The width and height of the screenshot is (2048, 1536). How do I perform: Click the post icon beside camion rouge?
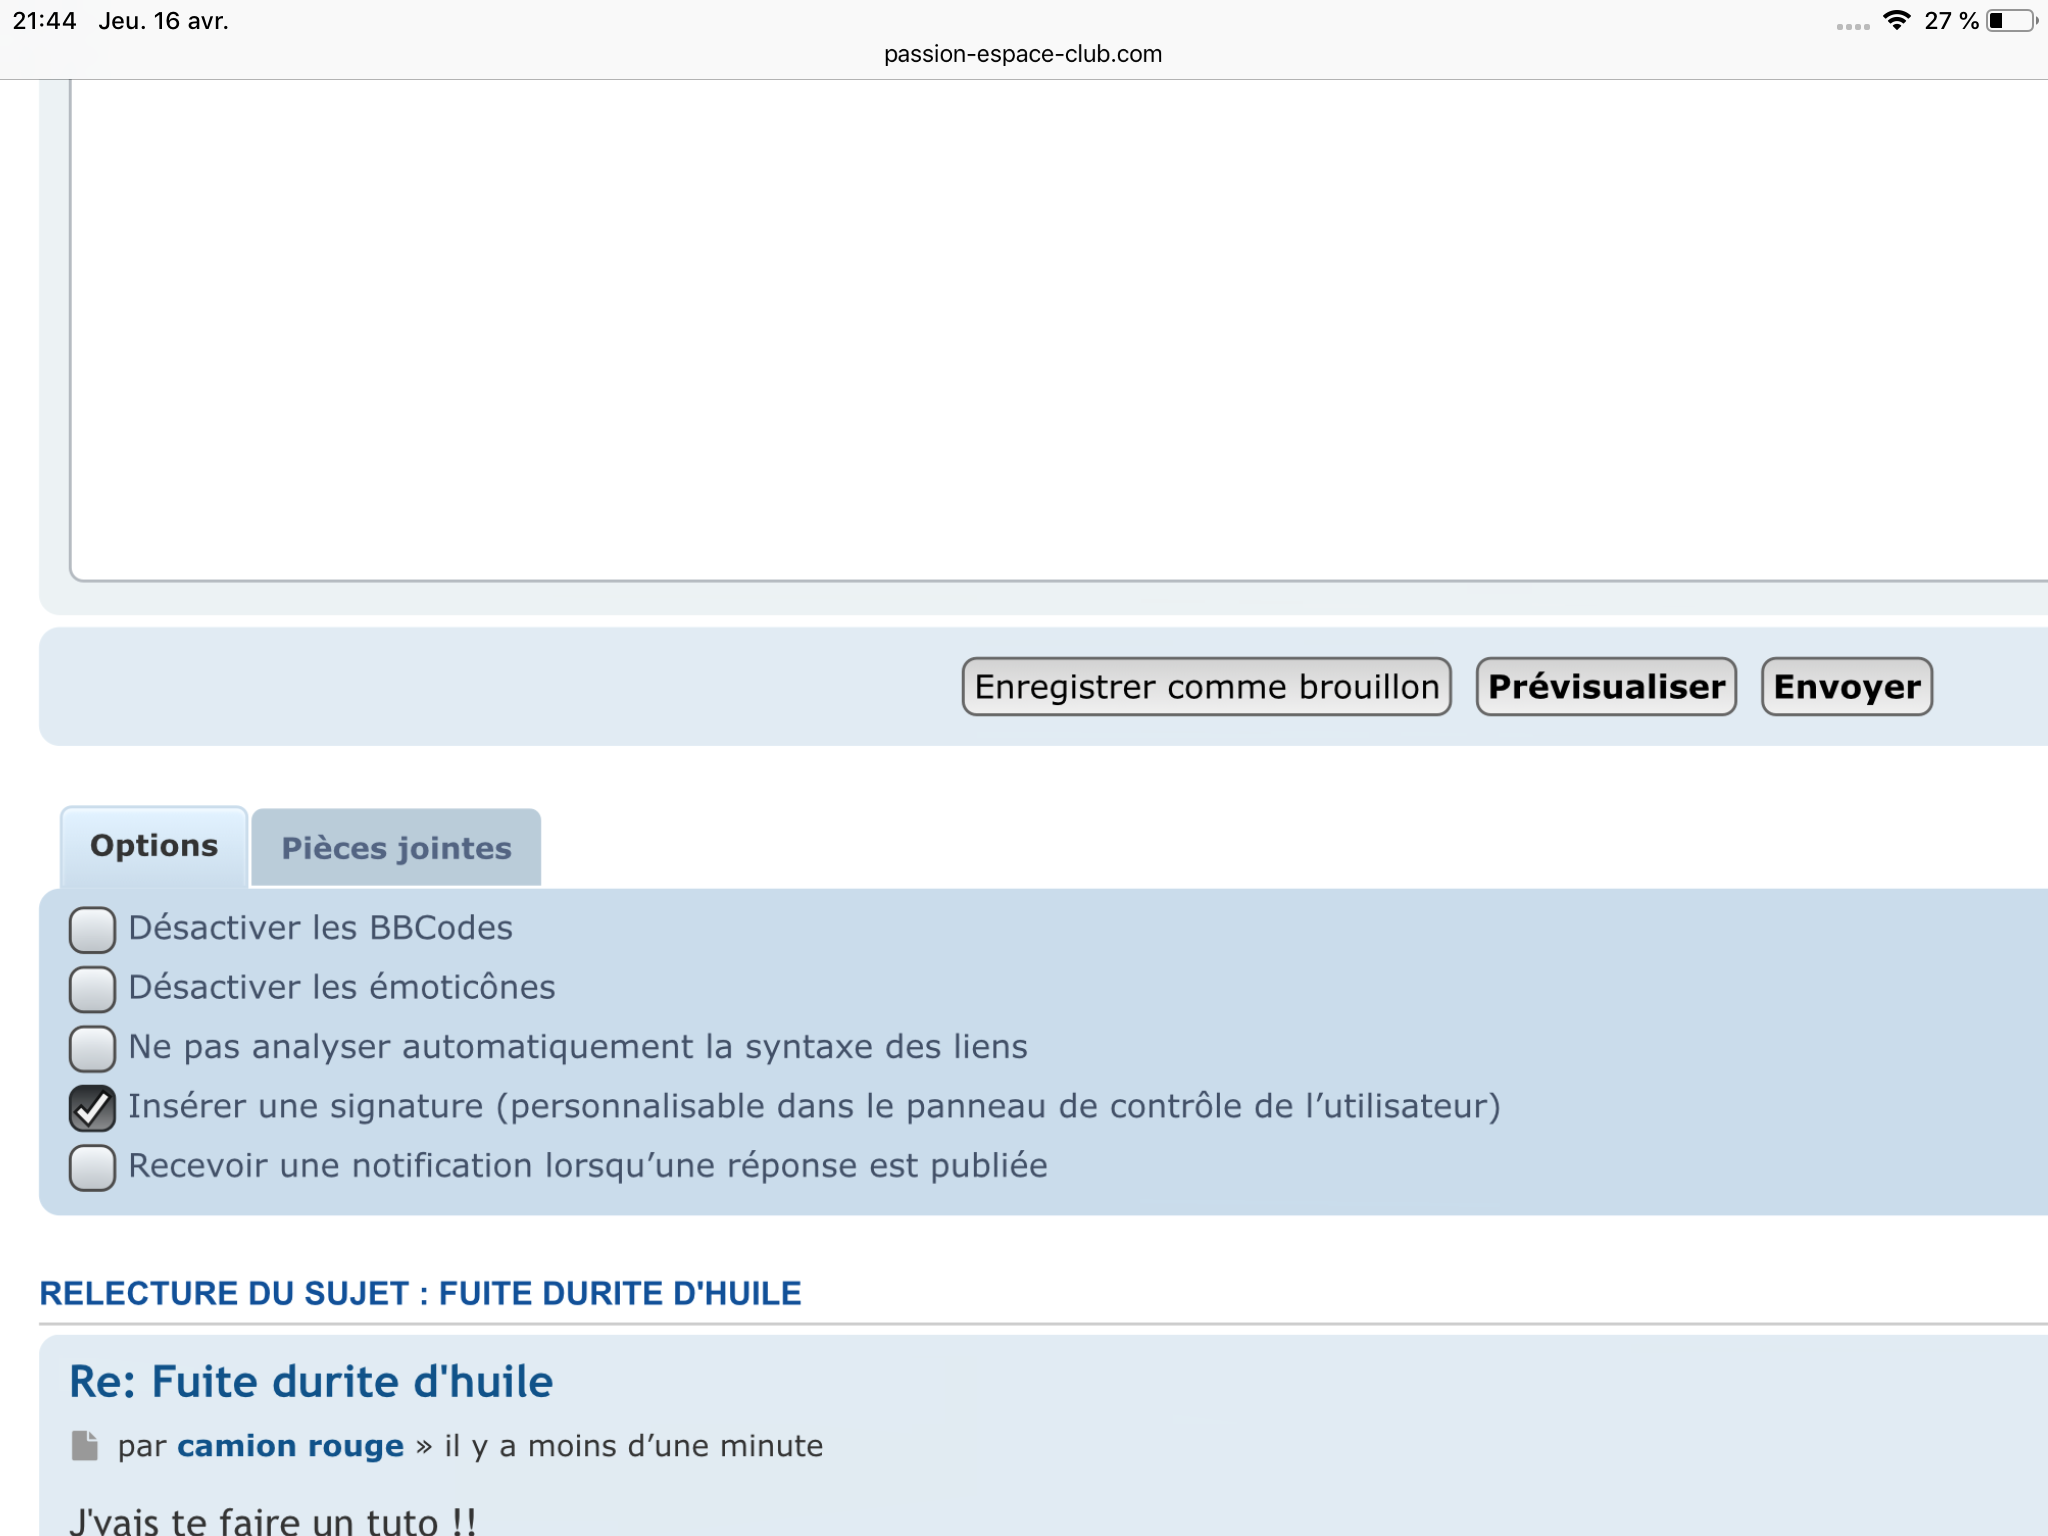pyautogui.click(x=85, y=1446)
